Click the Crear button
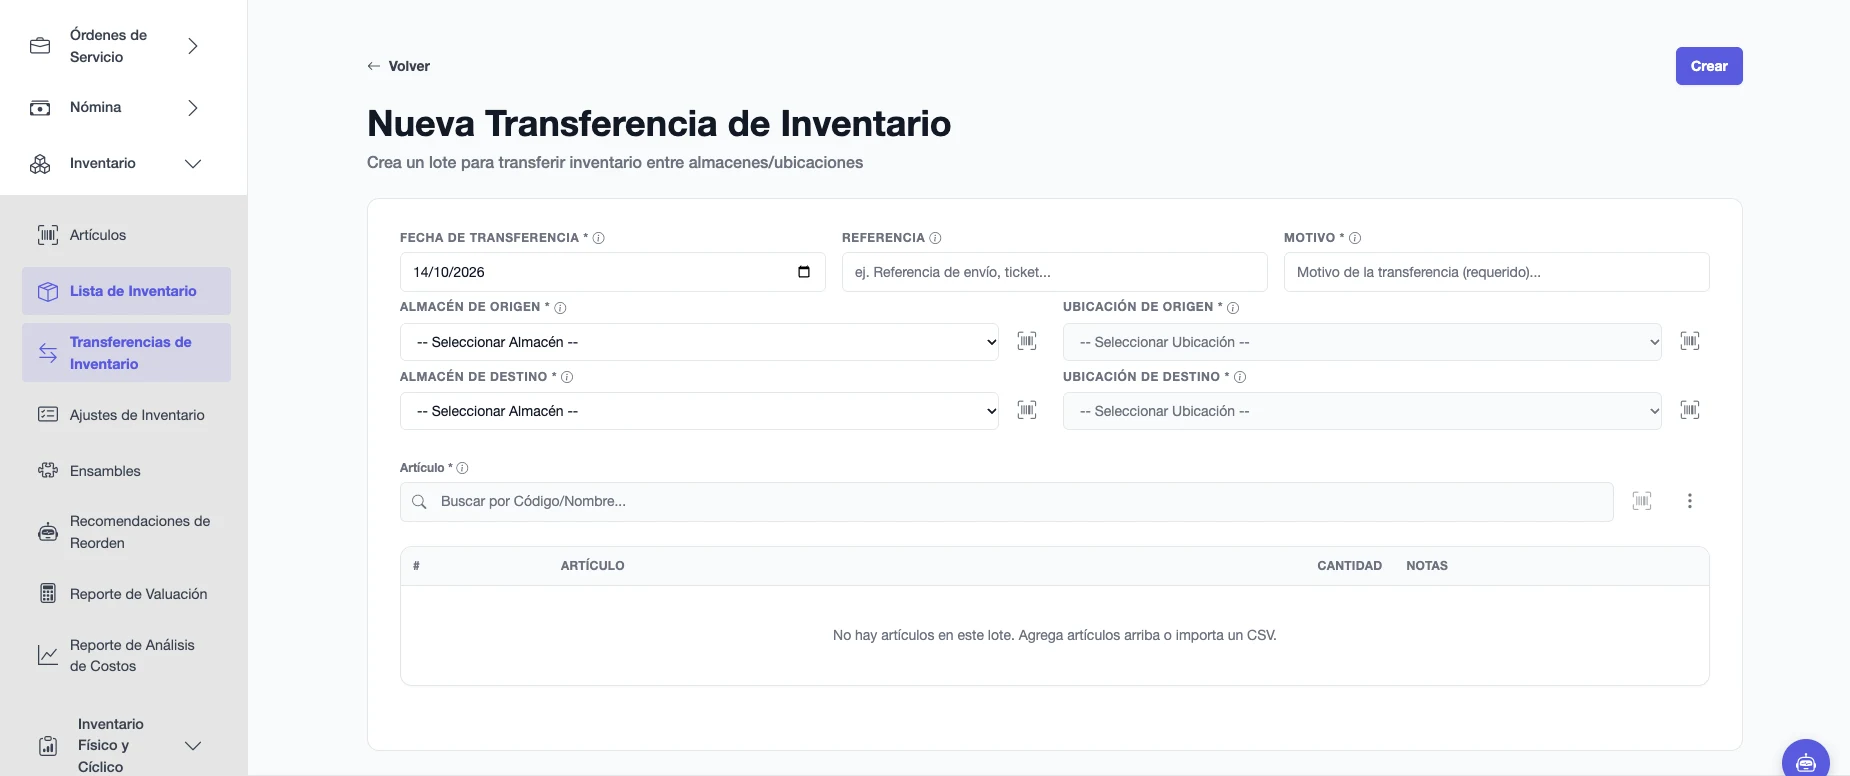 (1709, 66)
